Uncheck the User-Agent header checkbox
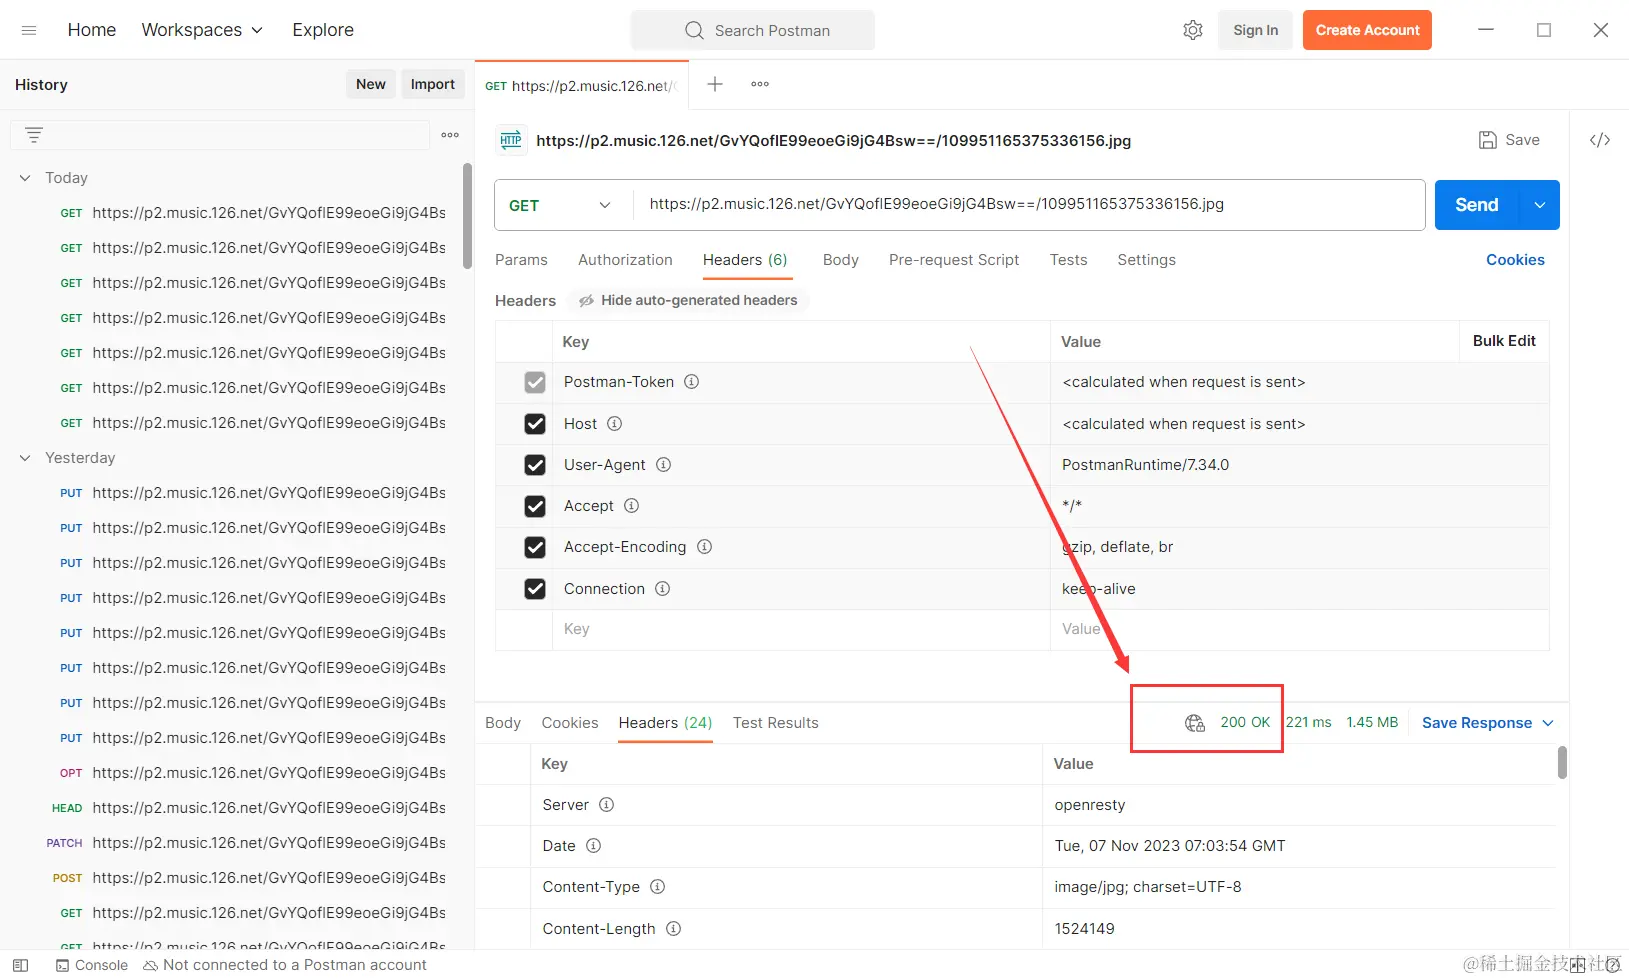This screenshot has width=1629, height=980. tap(535, 465)
